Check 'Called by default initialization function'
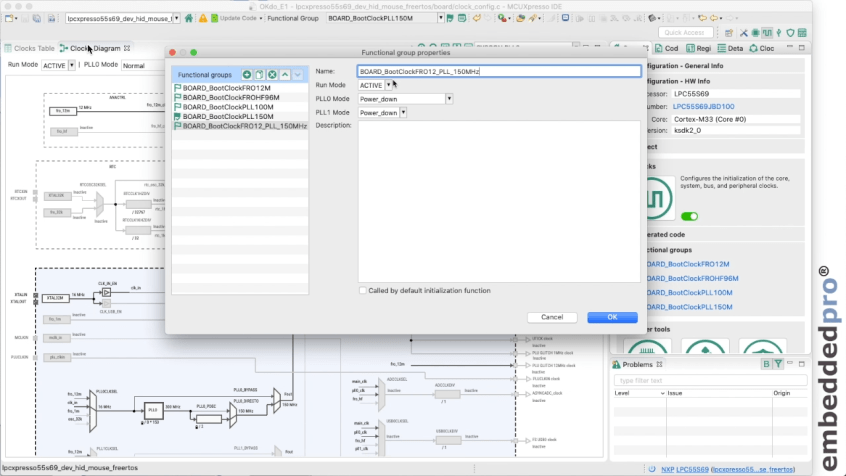This screenshot has width=846, height=476. (362, 290)
